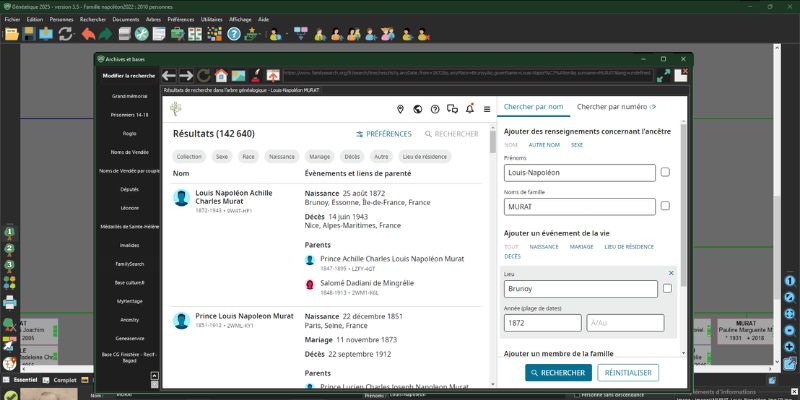
Task: Go back in Archives et bases browser
Action: tap(169, 76)
